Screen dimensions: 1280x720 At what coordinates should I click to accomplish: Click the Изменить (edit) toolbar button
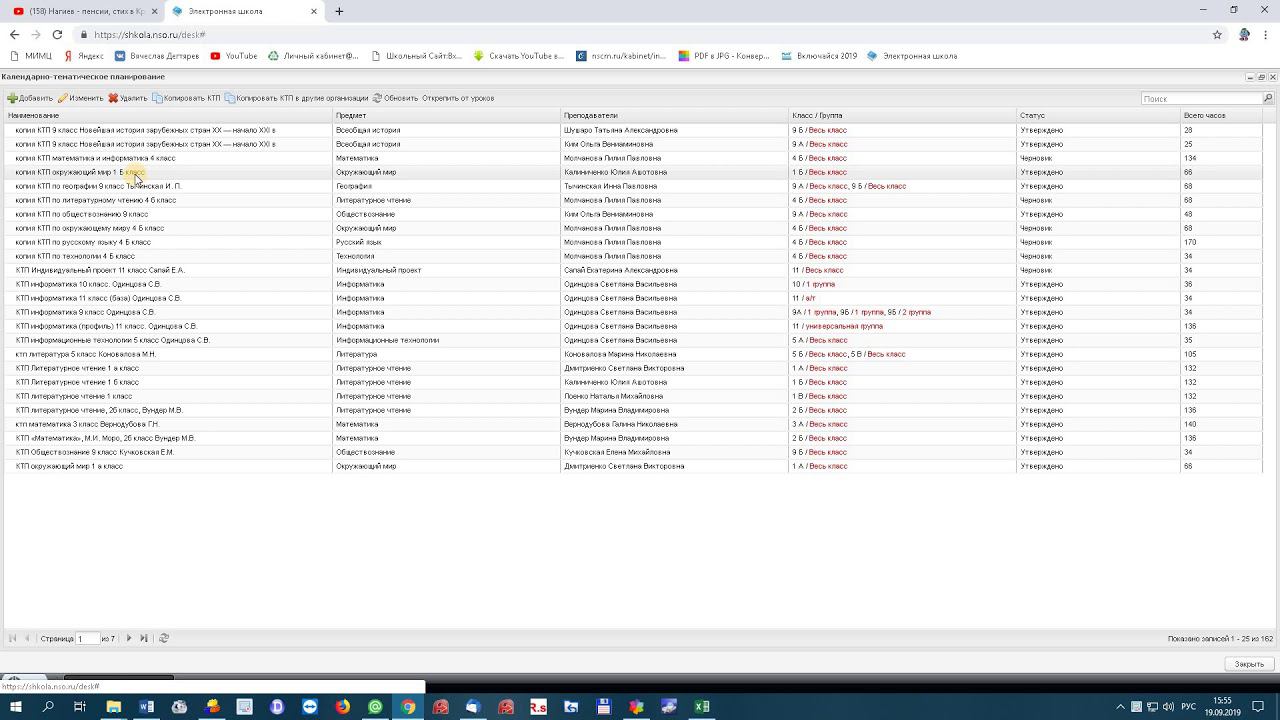80,98
